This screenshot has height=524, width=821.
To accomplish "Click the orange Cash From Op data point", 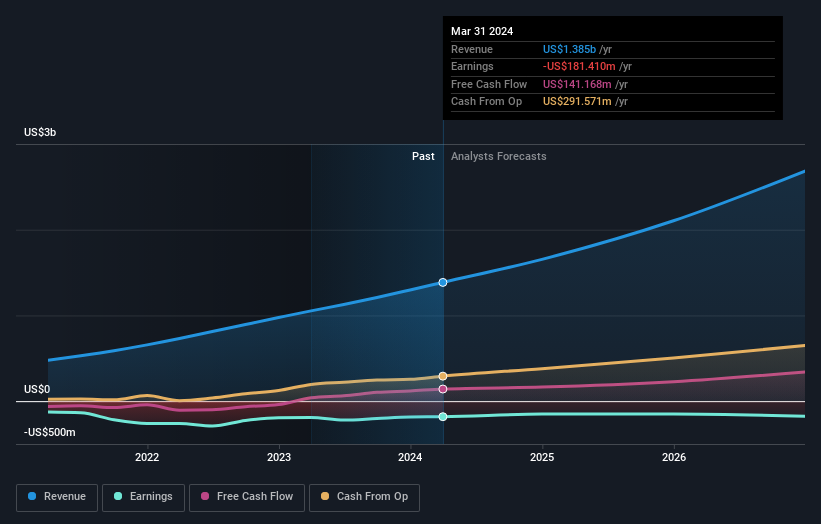I will coord(443,376).
